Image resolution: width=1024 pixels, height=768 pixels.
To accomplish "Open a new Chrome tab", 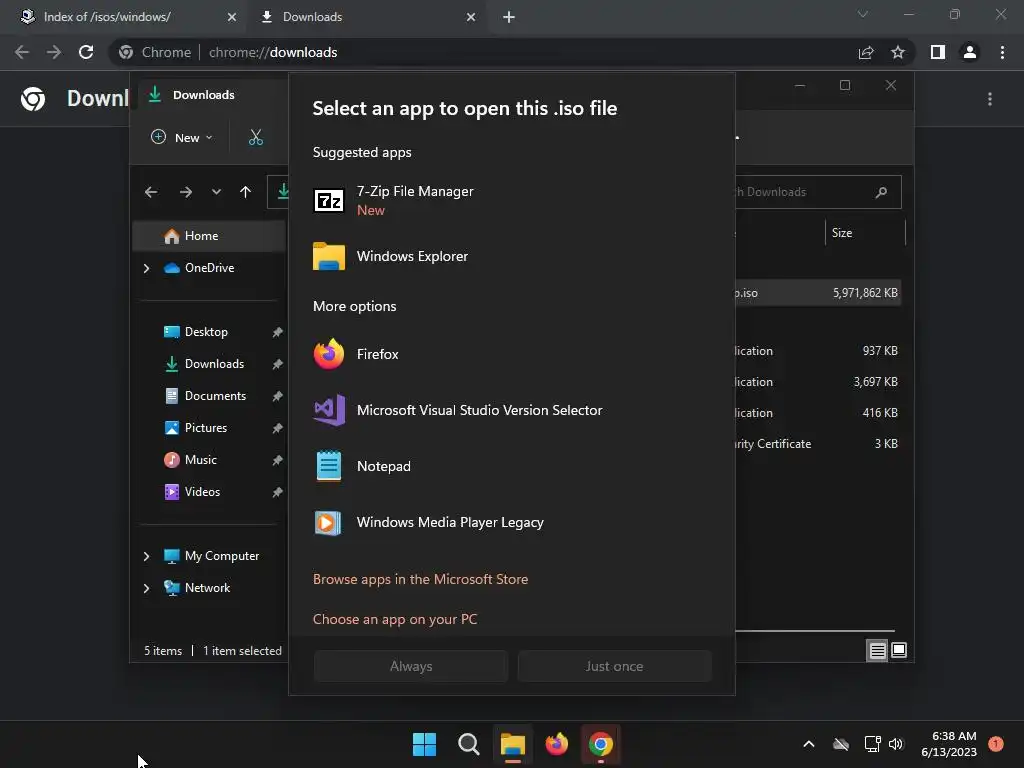I will tap(509, 17).
